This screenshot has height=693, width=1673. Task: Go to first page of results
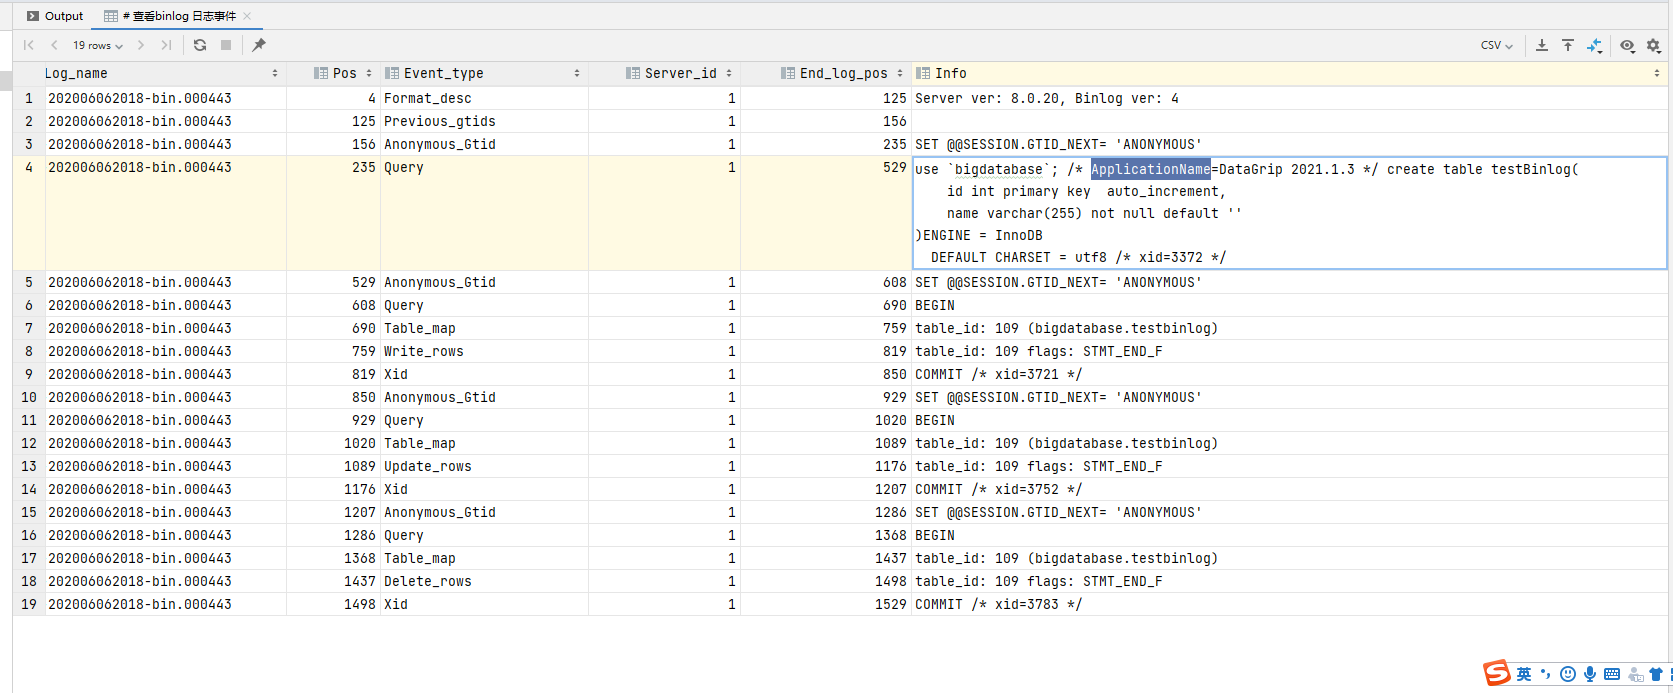click(x=28, y=45)
